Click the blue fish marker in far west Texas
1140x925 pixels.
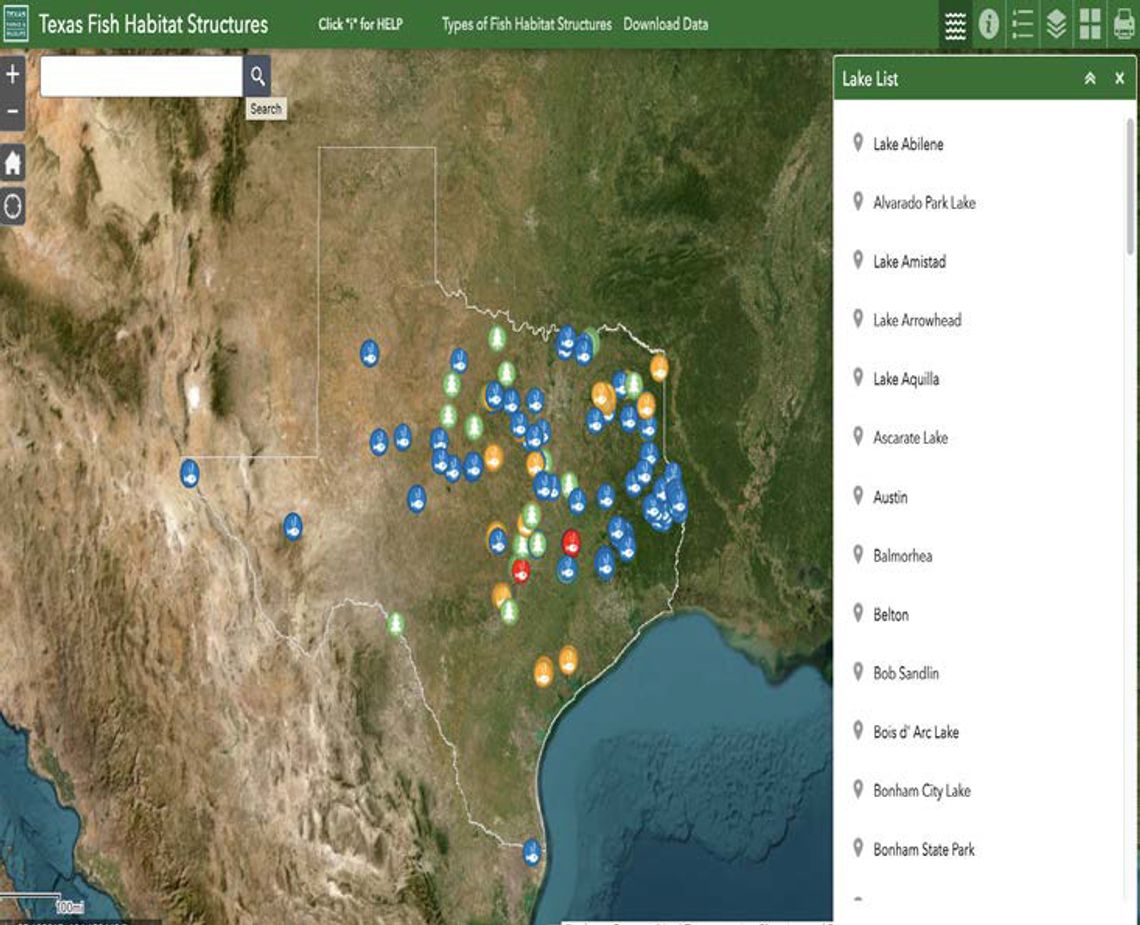tap(293, 526)
